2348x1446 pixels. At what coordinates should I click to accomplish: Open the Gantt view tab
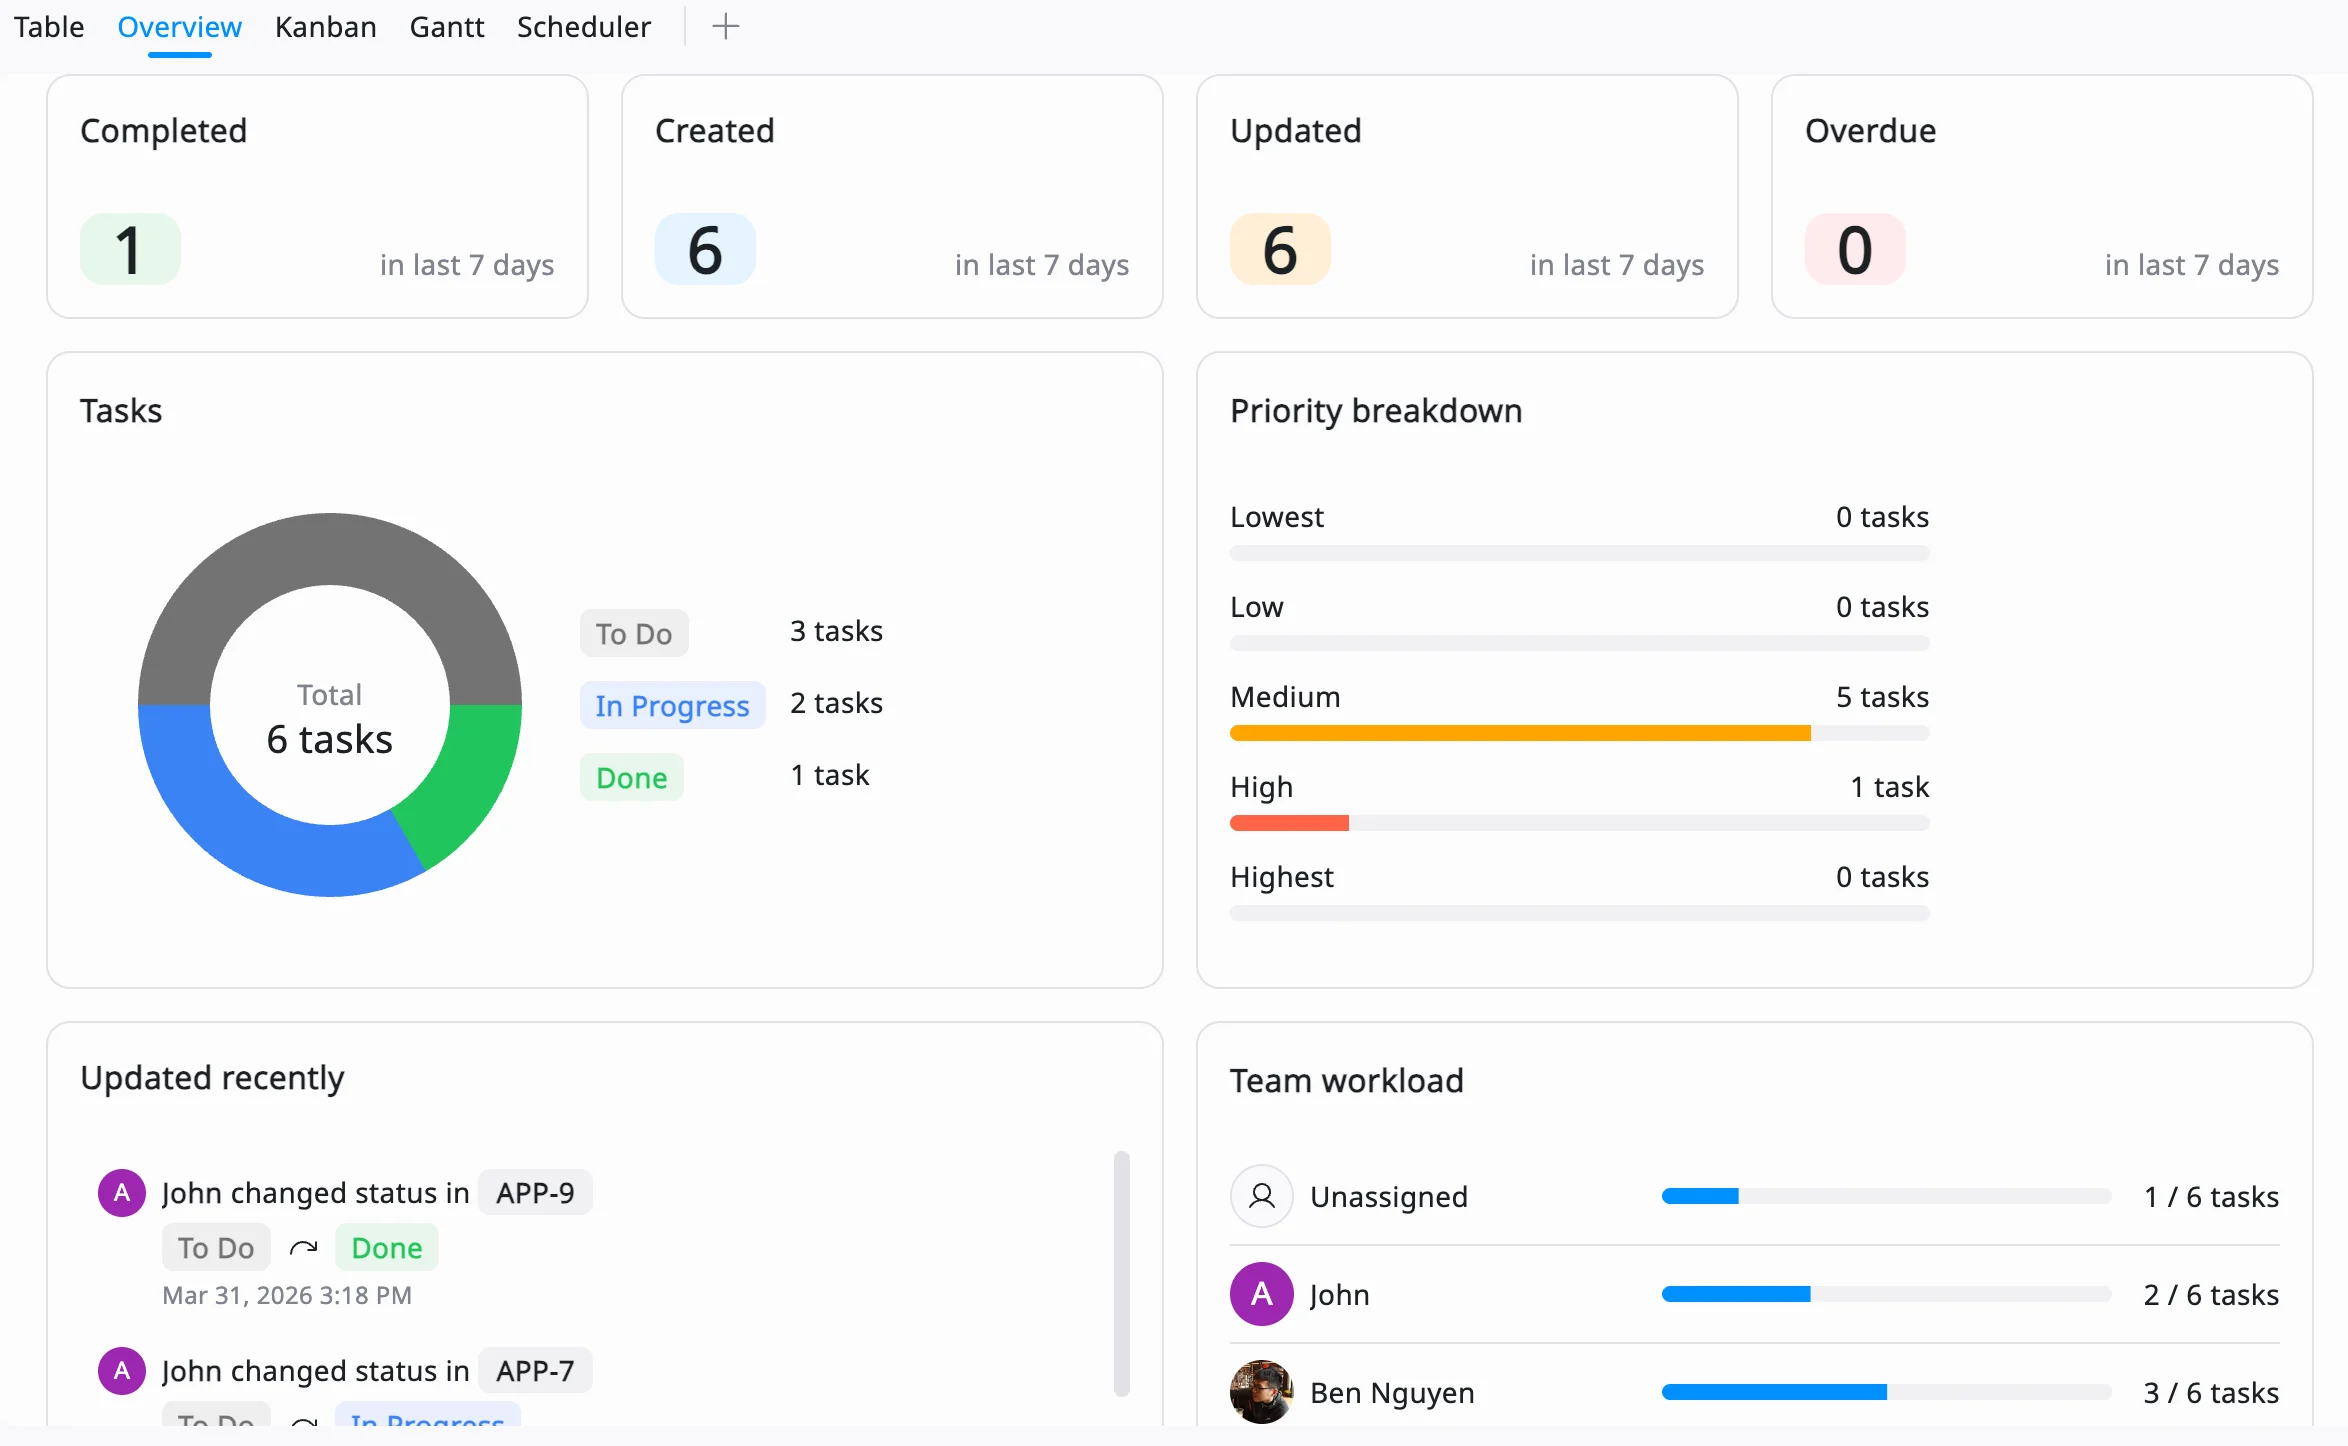click(446, 27)
